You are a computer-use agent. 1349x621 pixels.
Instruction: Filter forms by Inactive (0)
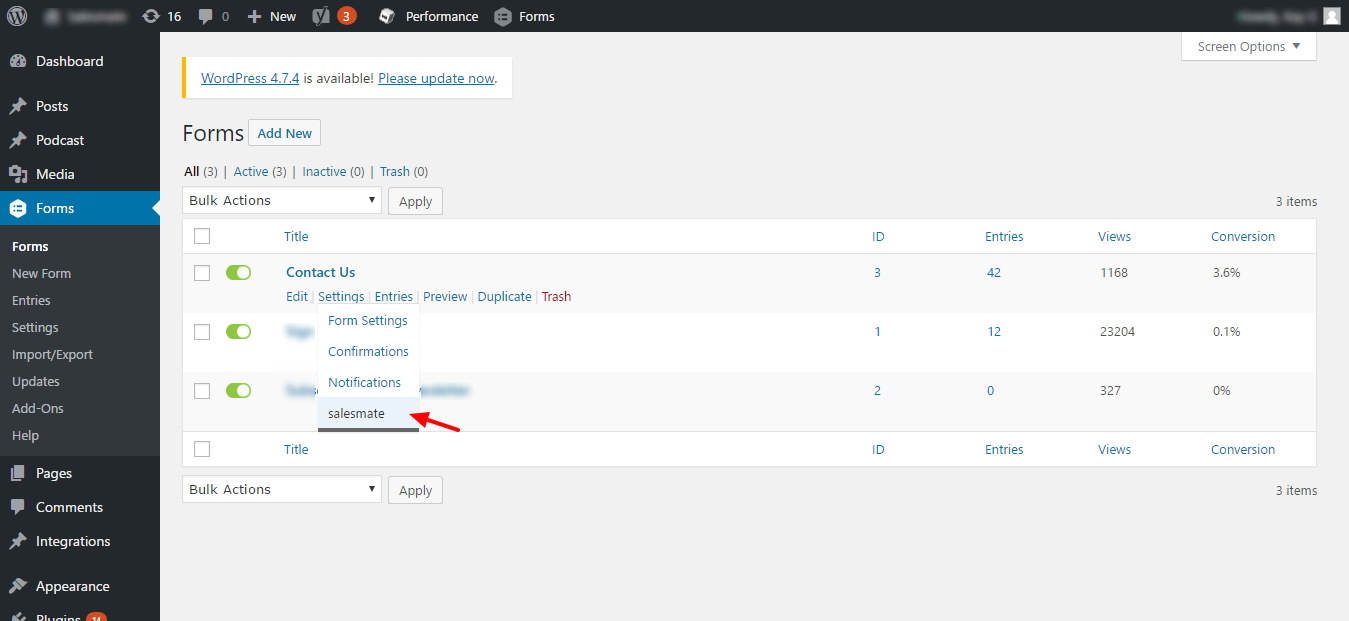coord(334,171)
